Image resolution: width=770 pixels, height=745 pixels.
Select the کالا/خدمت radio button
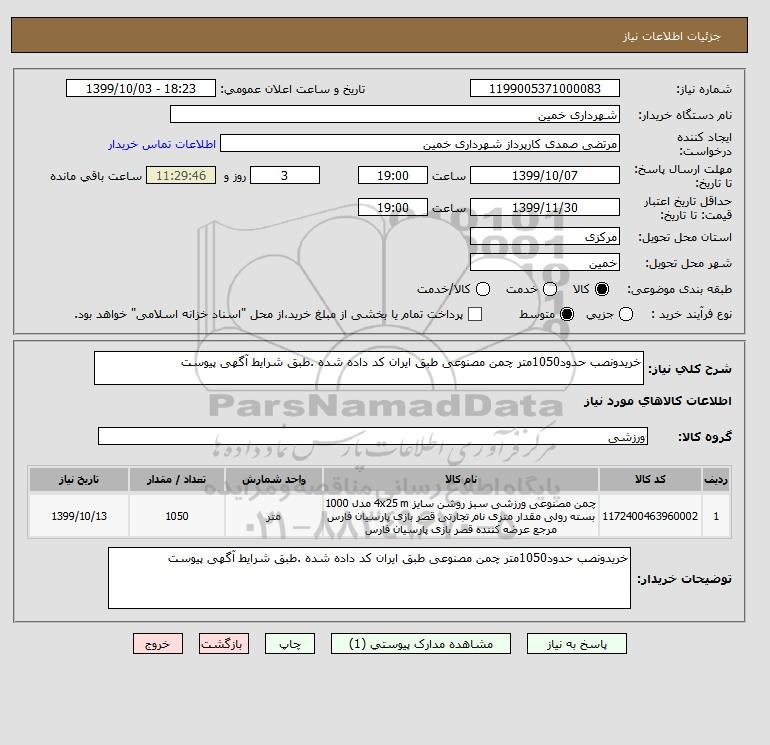[x=483, y=289]
